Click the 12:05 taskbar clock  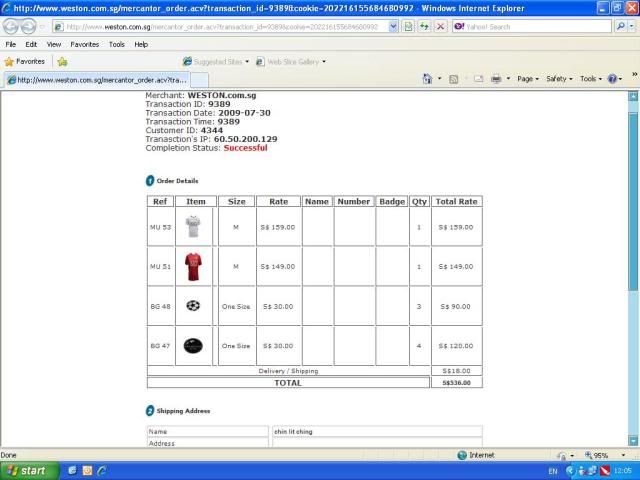pyautogui.click(x=622, y=471)
